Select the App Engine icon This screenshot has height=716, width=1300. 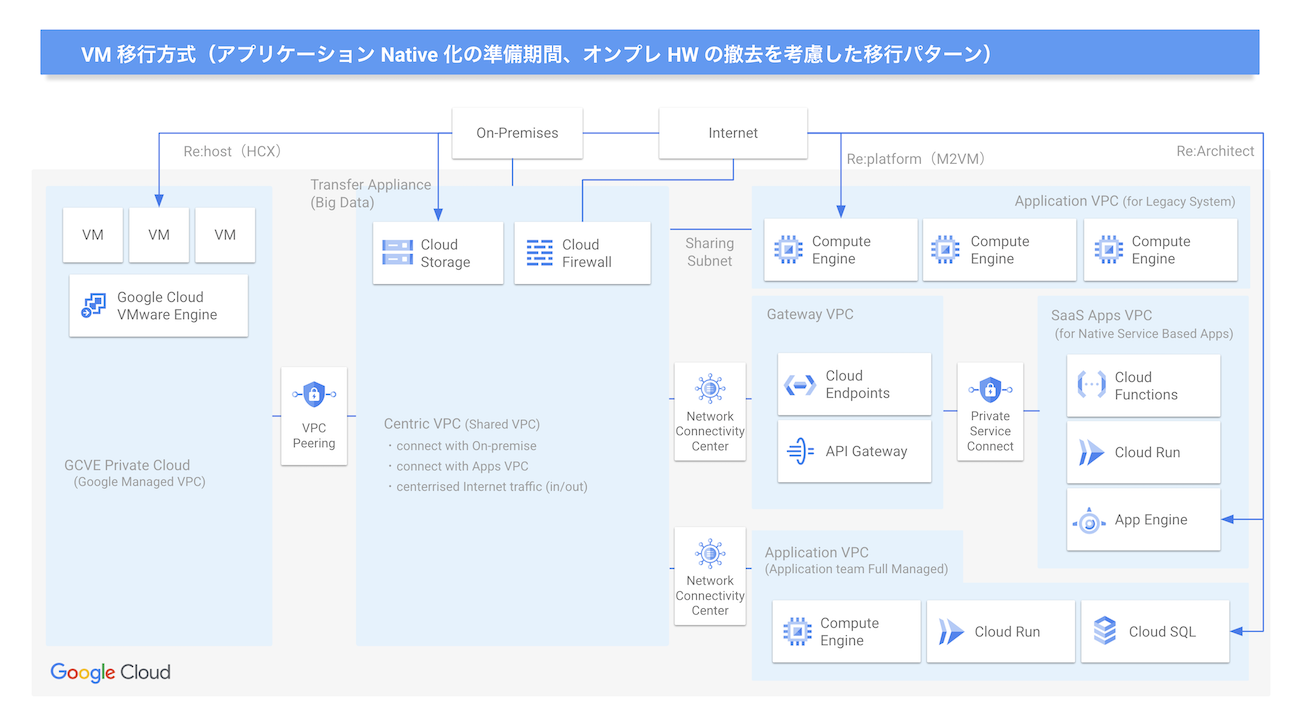pyautogui.click(x=1088, y=521)
